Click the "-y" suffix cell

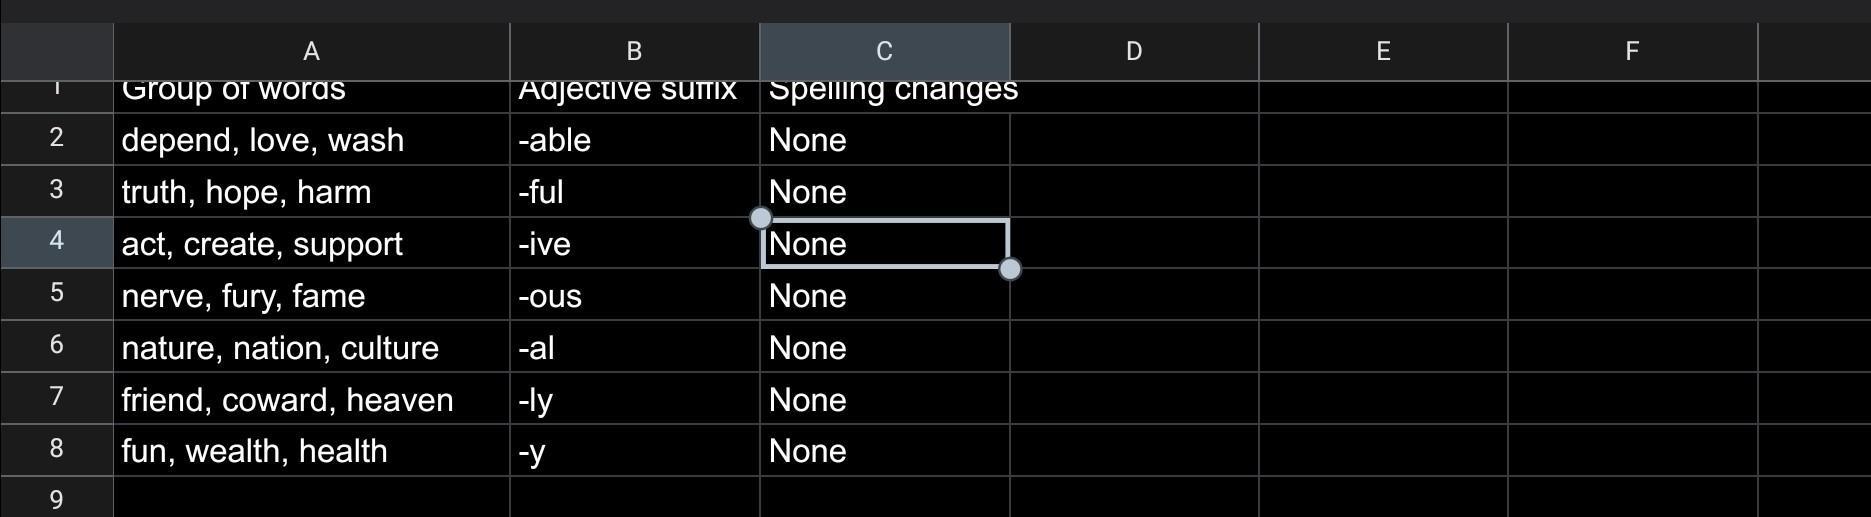click(634, 451)
